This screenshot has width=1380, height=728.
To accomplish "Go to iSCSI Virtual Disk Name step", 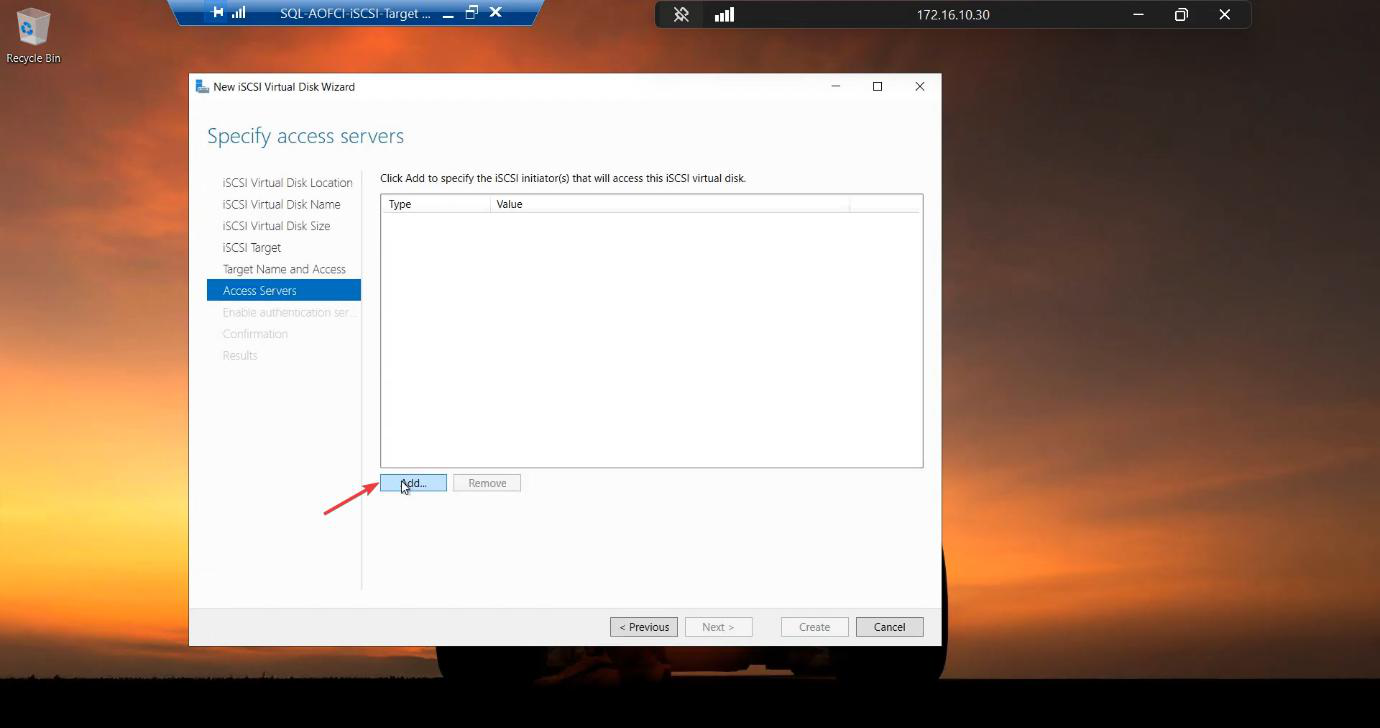I will point(281,204).
